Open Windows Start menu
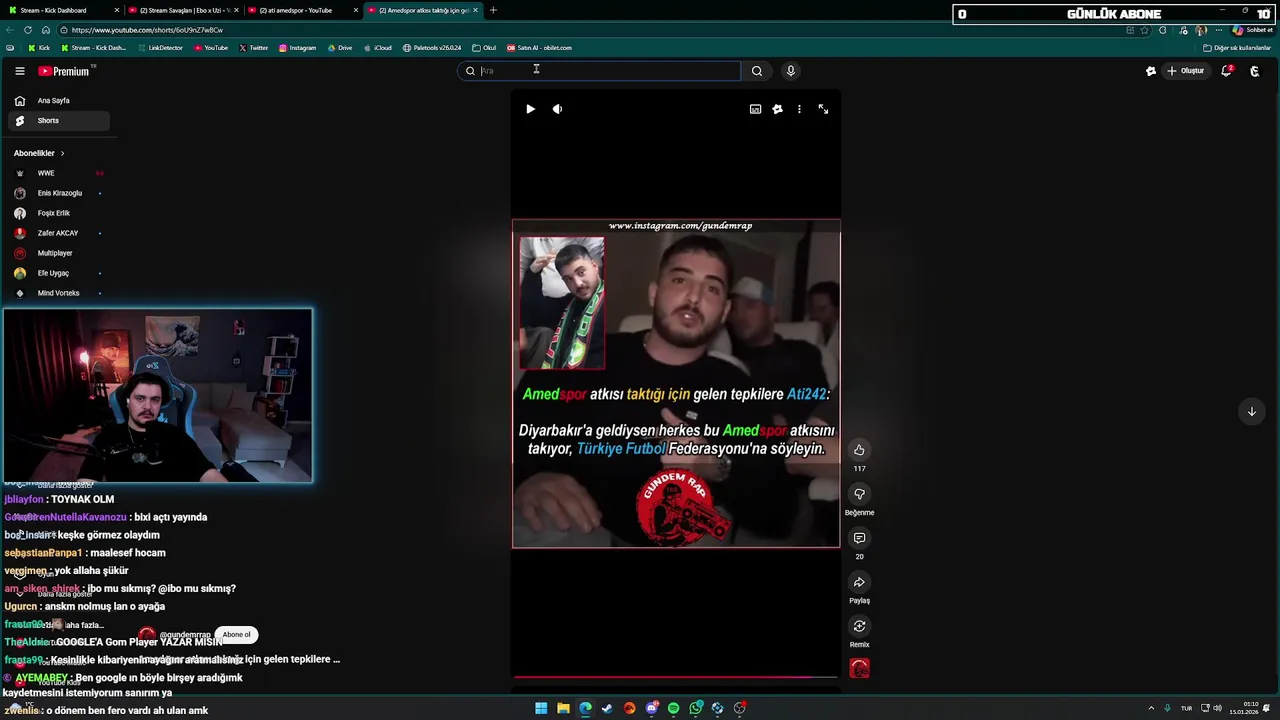The image size is (1280, 720). pyautogui.click(x=541, y=708)
